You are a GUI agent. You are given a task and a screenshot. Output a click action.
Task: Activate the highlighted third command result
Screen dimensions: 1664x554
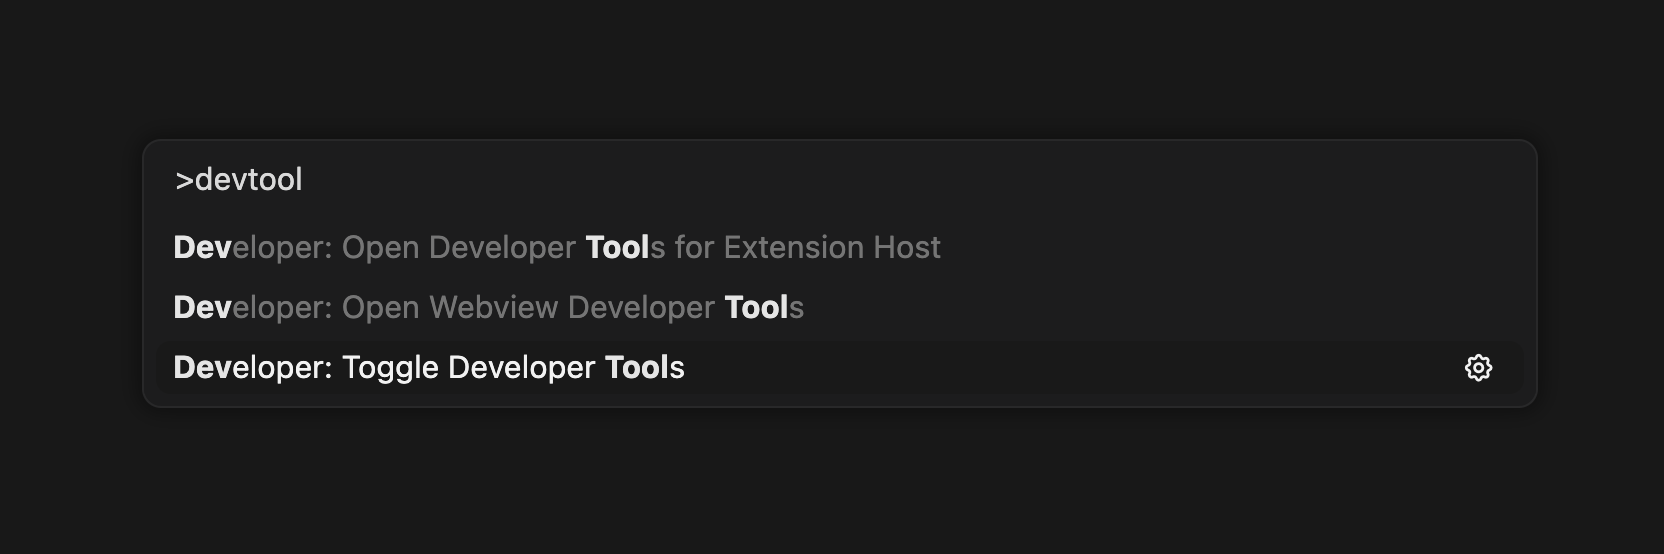(x=428, y=368)
